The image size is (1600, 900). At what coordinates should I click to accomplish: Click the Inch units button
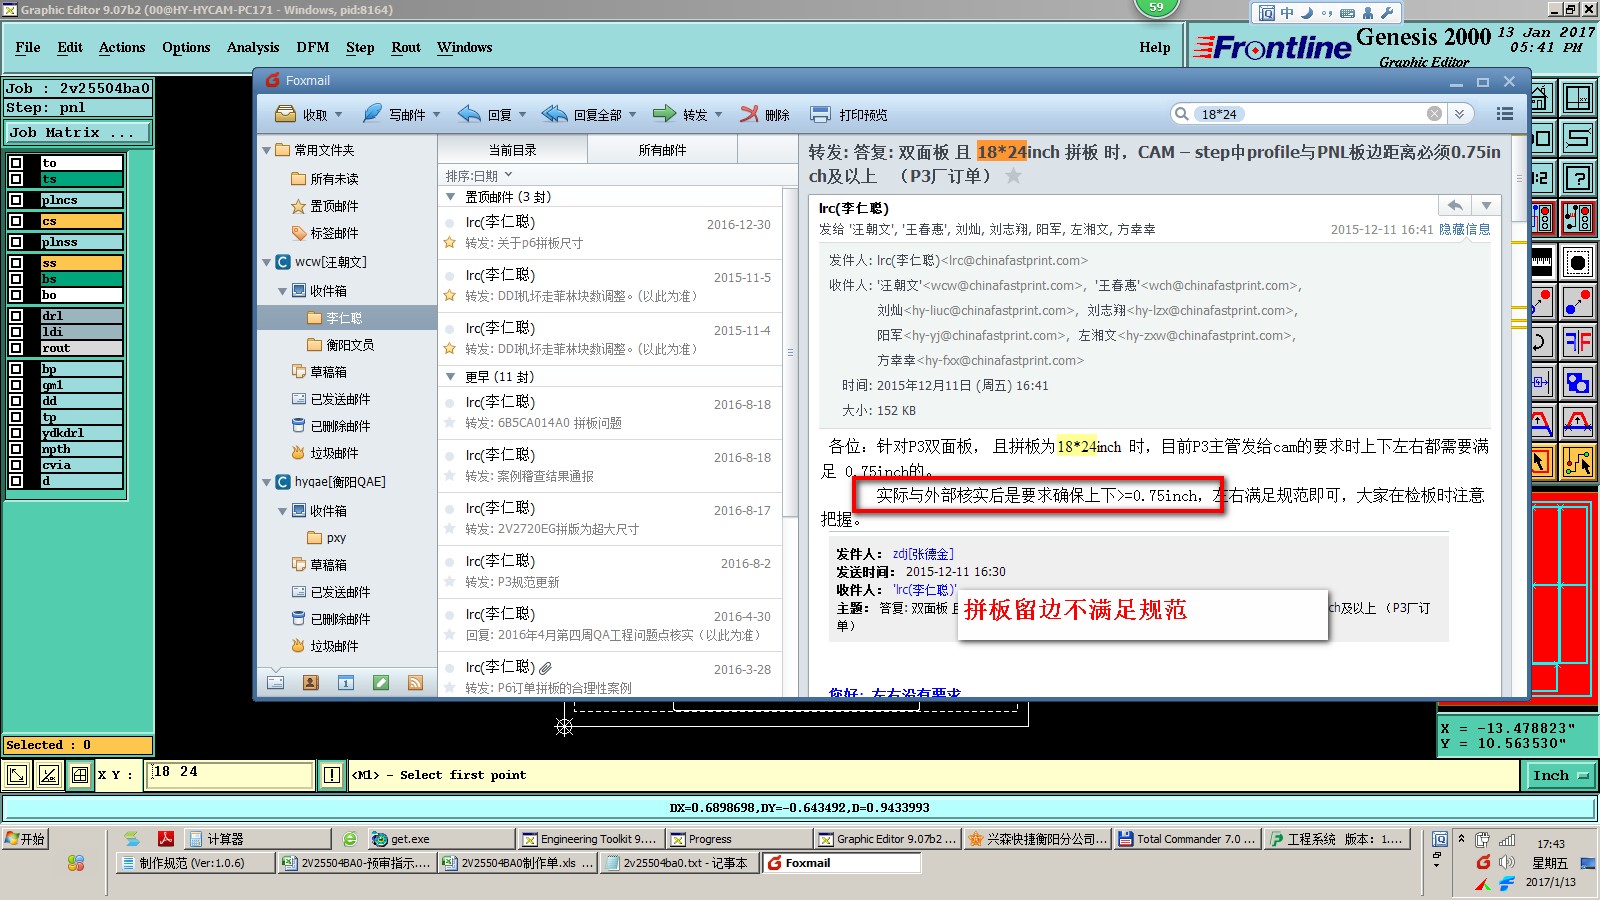pyautogui.click(x=1560, y=775)
